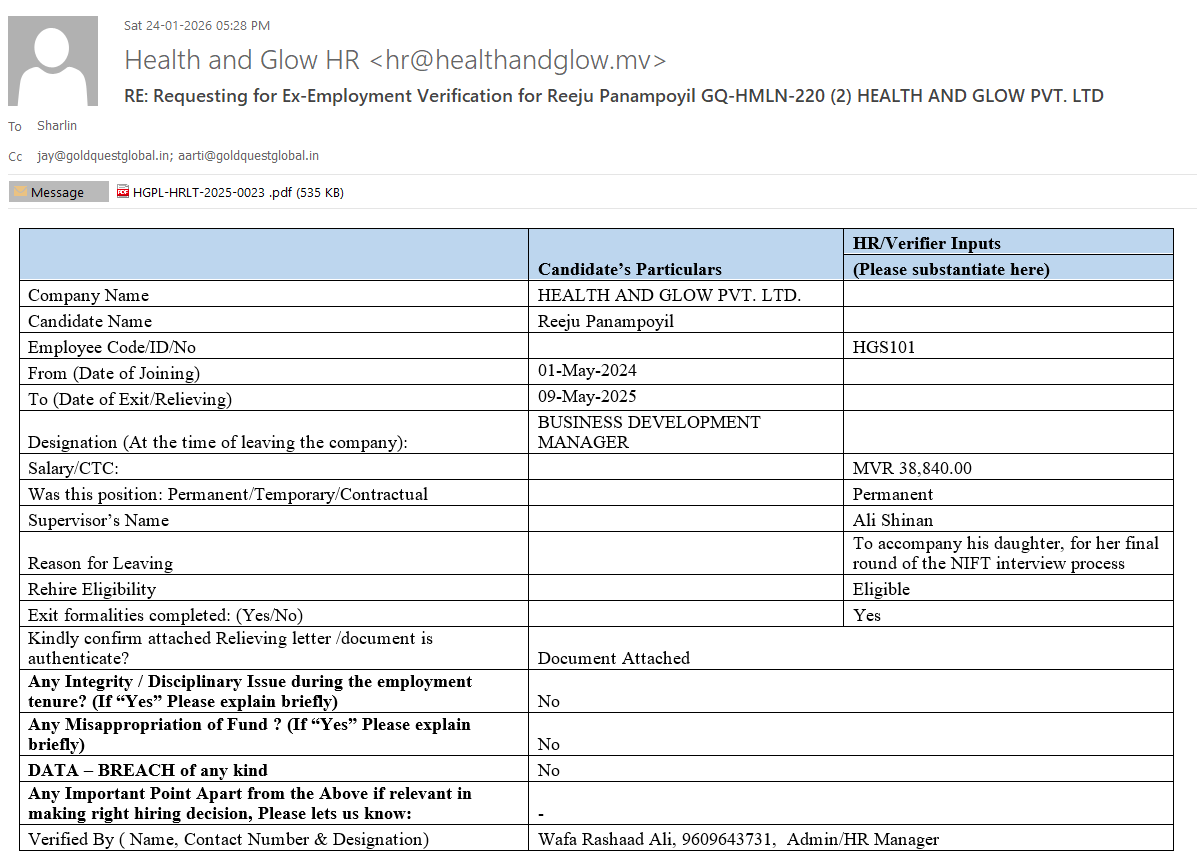This screenshot has height=866, width=1197.
Task: Click the Misappropriation of Fund question
Action: 250,734
